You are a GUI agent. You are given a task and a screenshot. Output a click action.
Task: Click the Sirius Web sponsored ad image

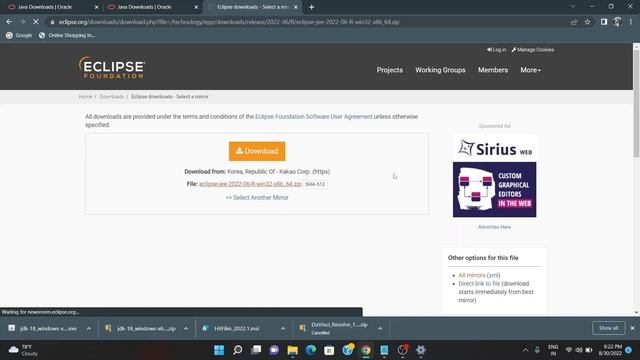click(x=494, y=177)
